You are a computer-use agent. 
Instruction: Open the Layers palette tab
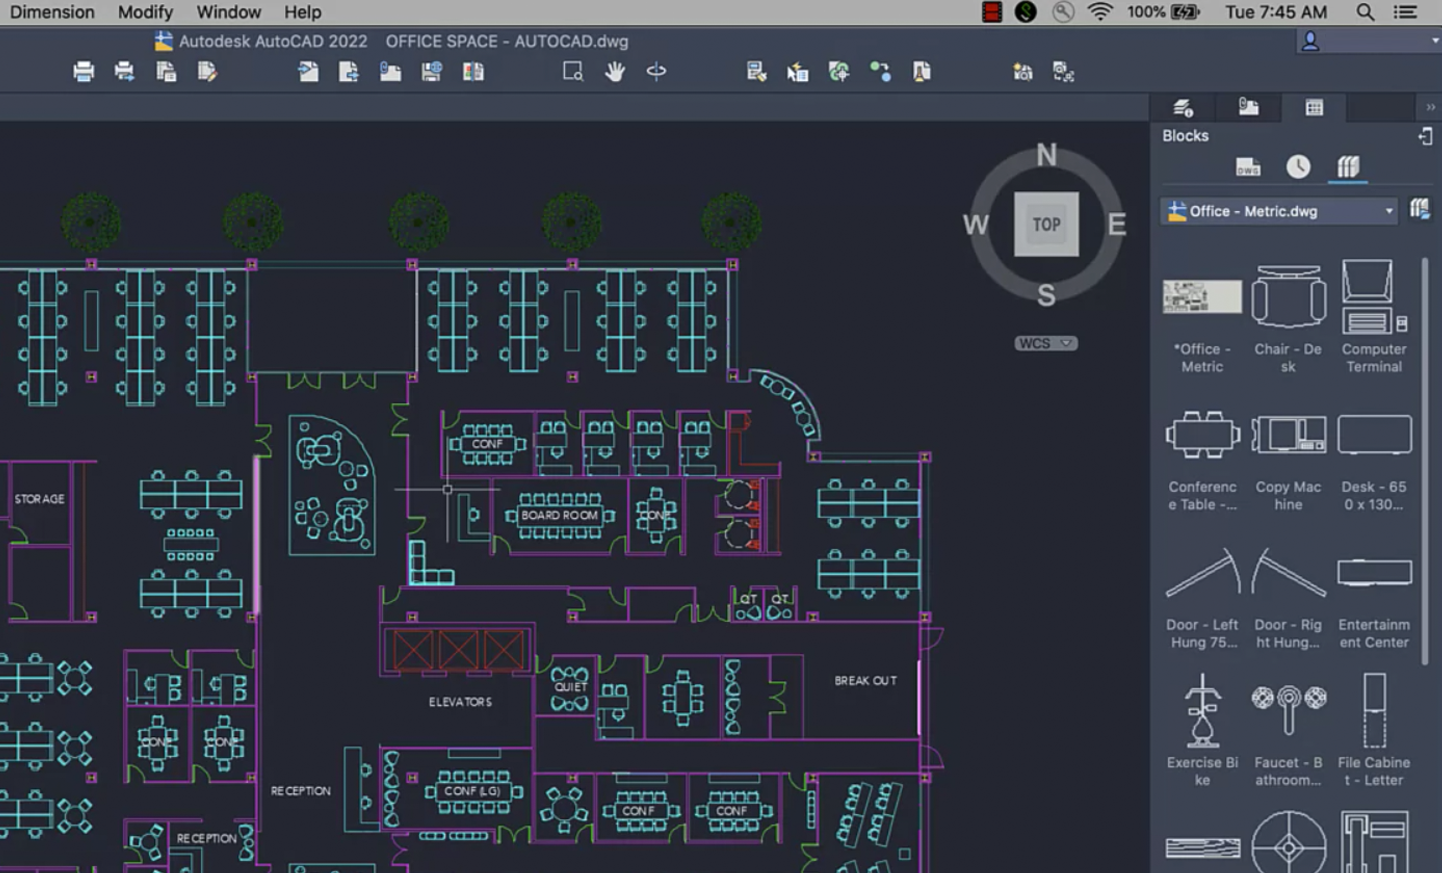click(1183, 107)
